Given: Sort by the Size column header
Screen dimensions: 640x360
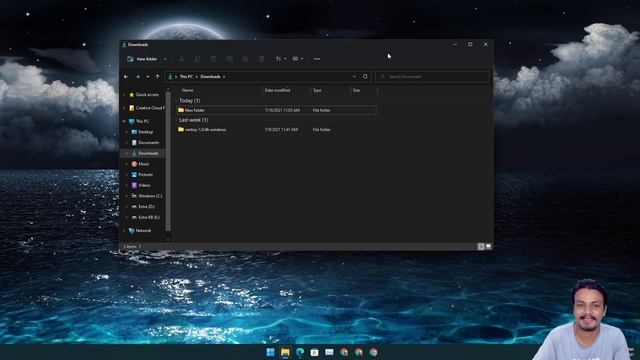Looking at the screenshot, I should coord(356,90).
